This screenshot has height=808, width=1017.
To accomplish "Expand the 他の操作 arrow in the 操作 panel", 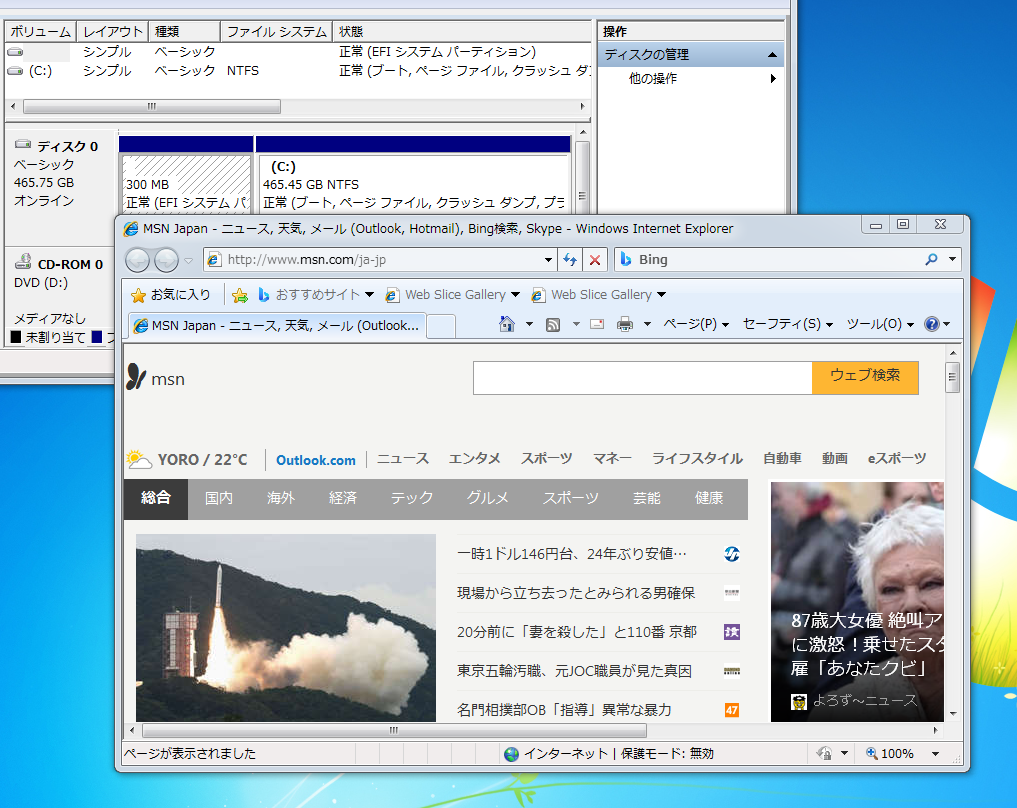I will pyautogui.click(x=773, y=76).
